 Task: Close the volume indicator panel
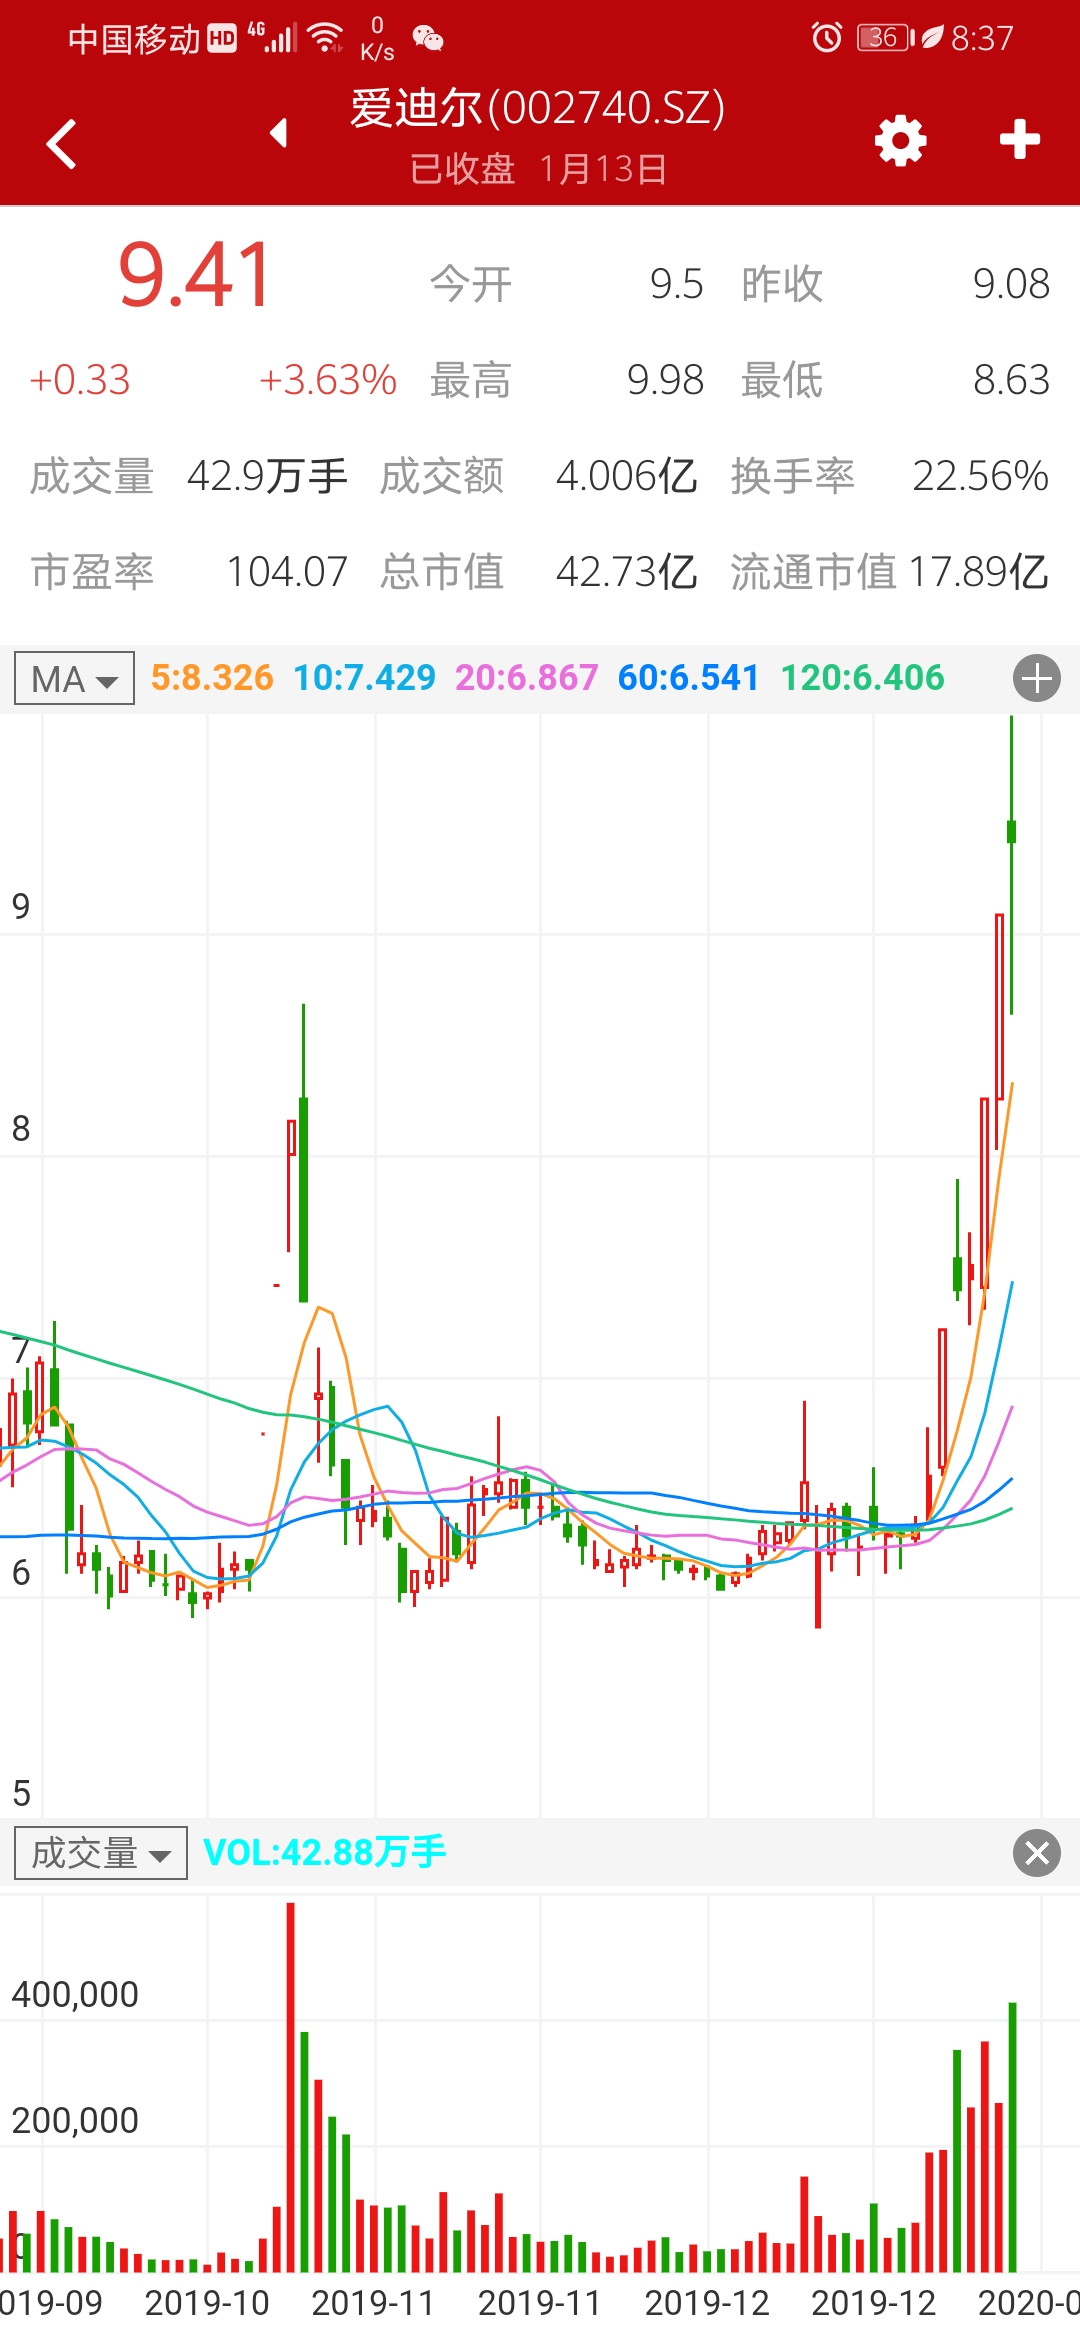click(1036, 1853)
